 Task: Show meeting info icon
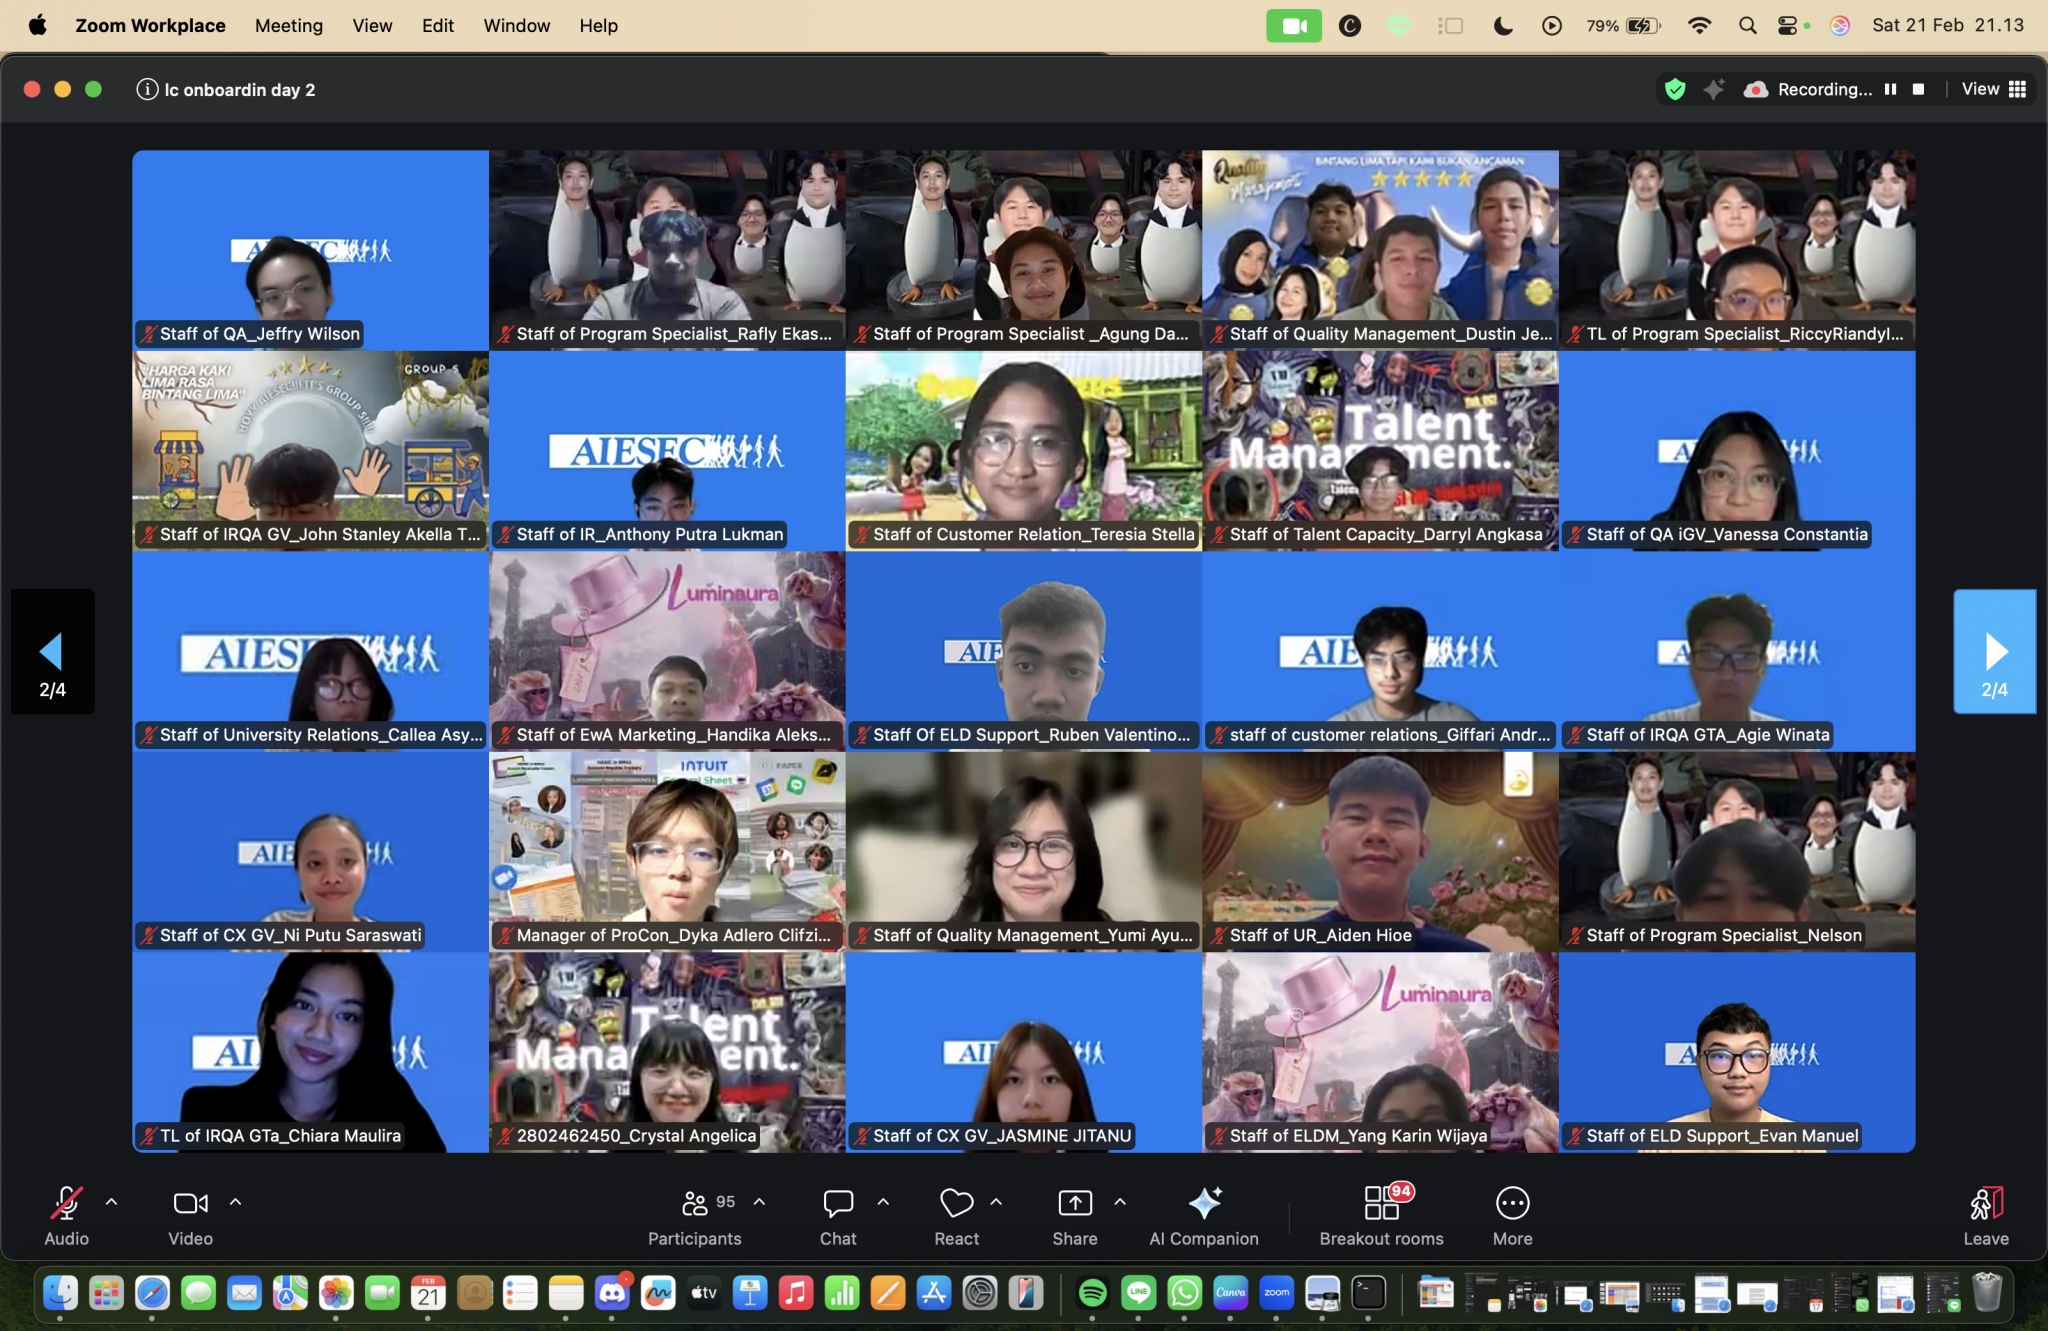click(x=147, y=90)
